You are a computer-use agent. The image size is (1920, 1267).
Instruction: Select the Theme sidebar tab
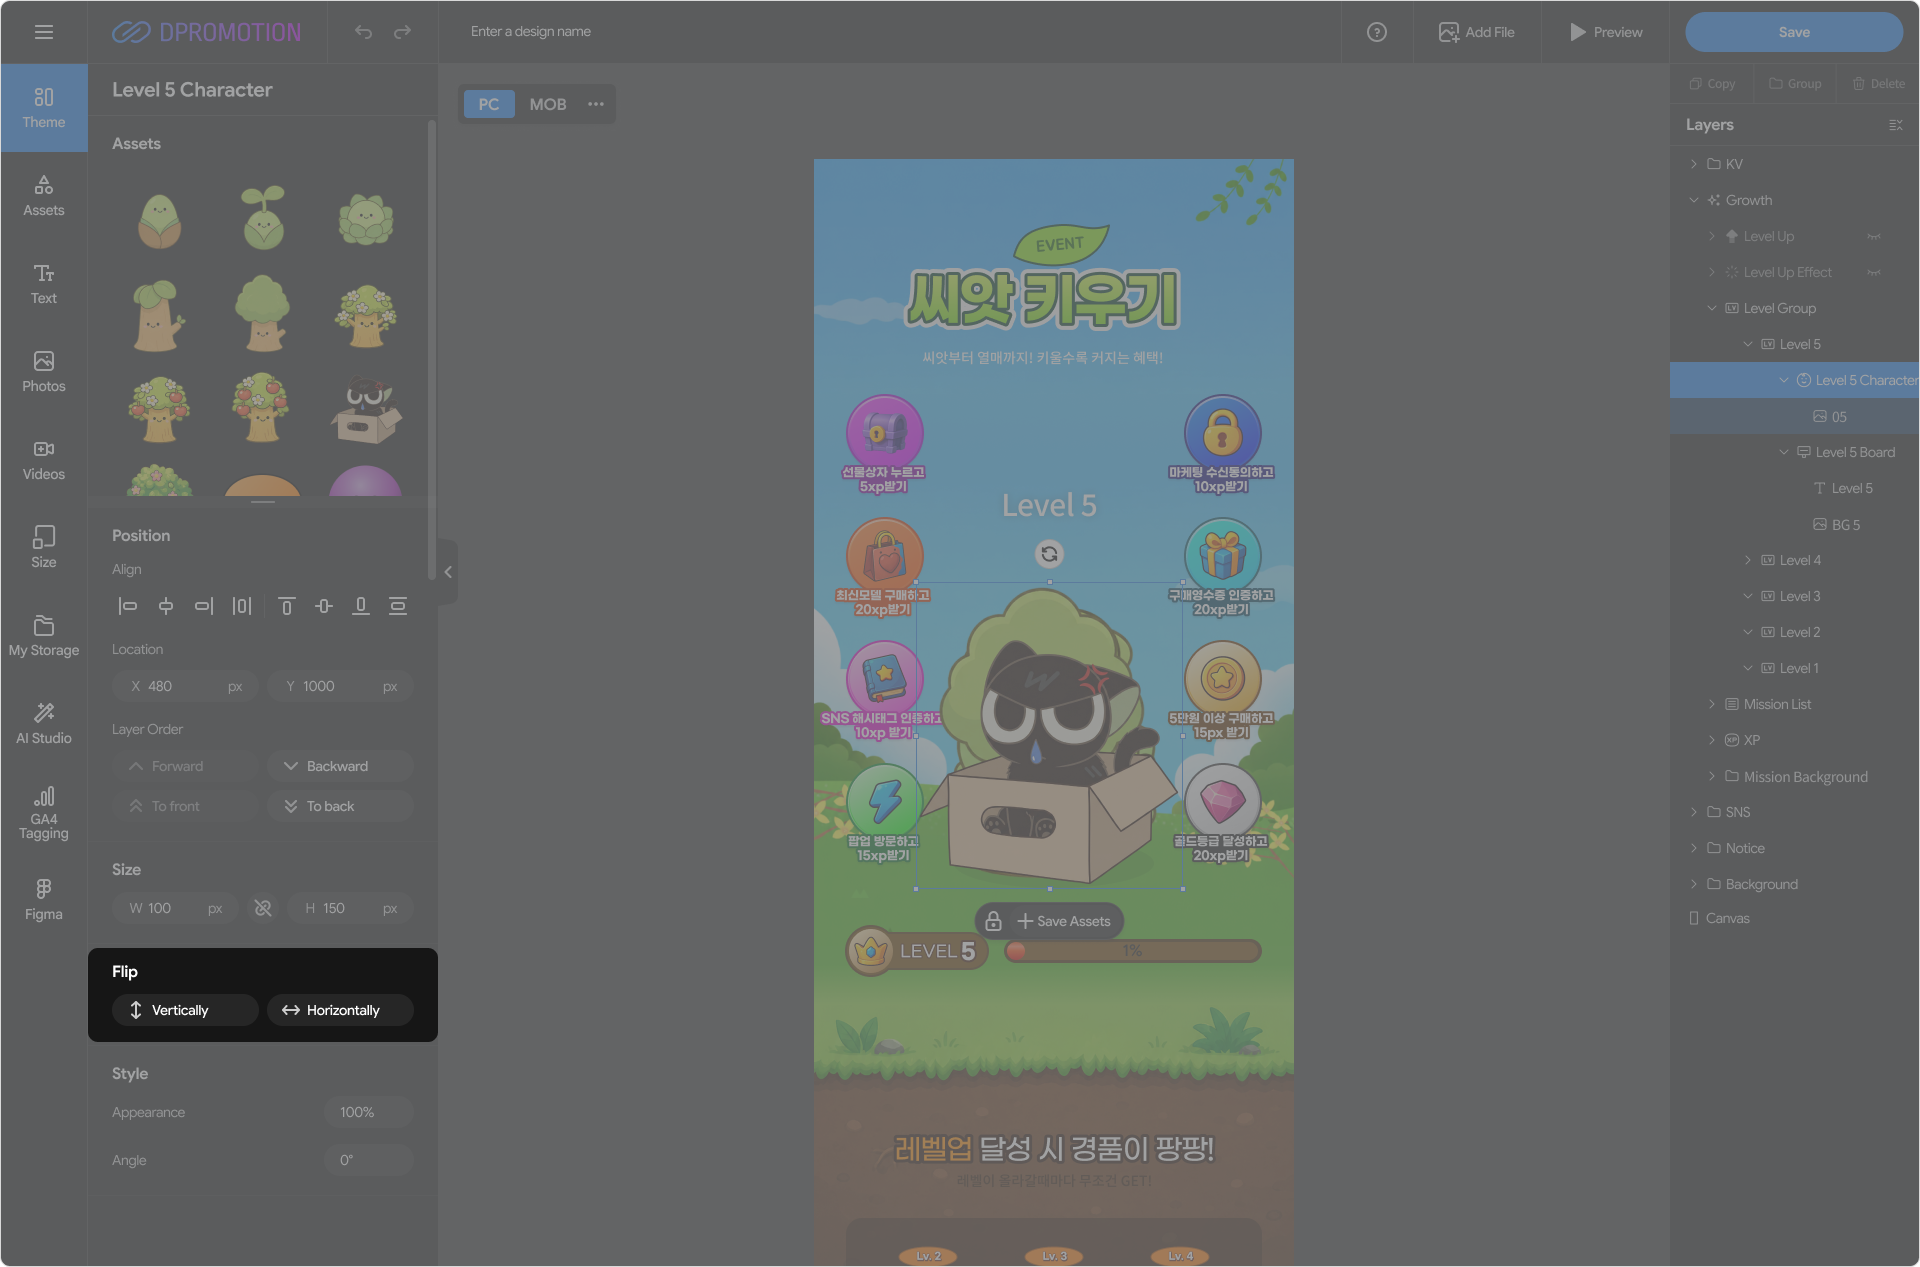pos(44,108)
